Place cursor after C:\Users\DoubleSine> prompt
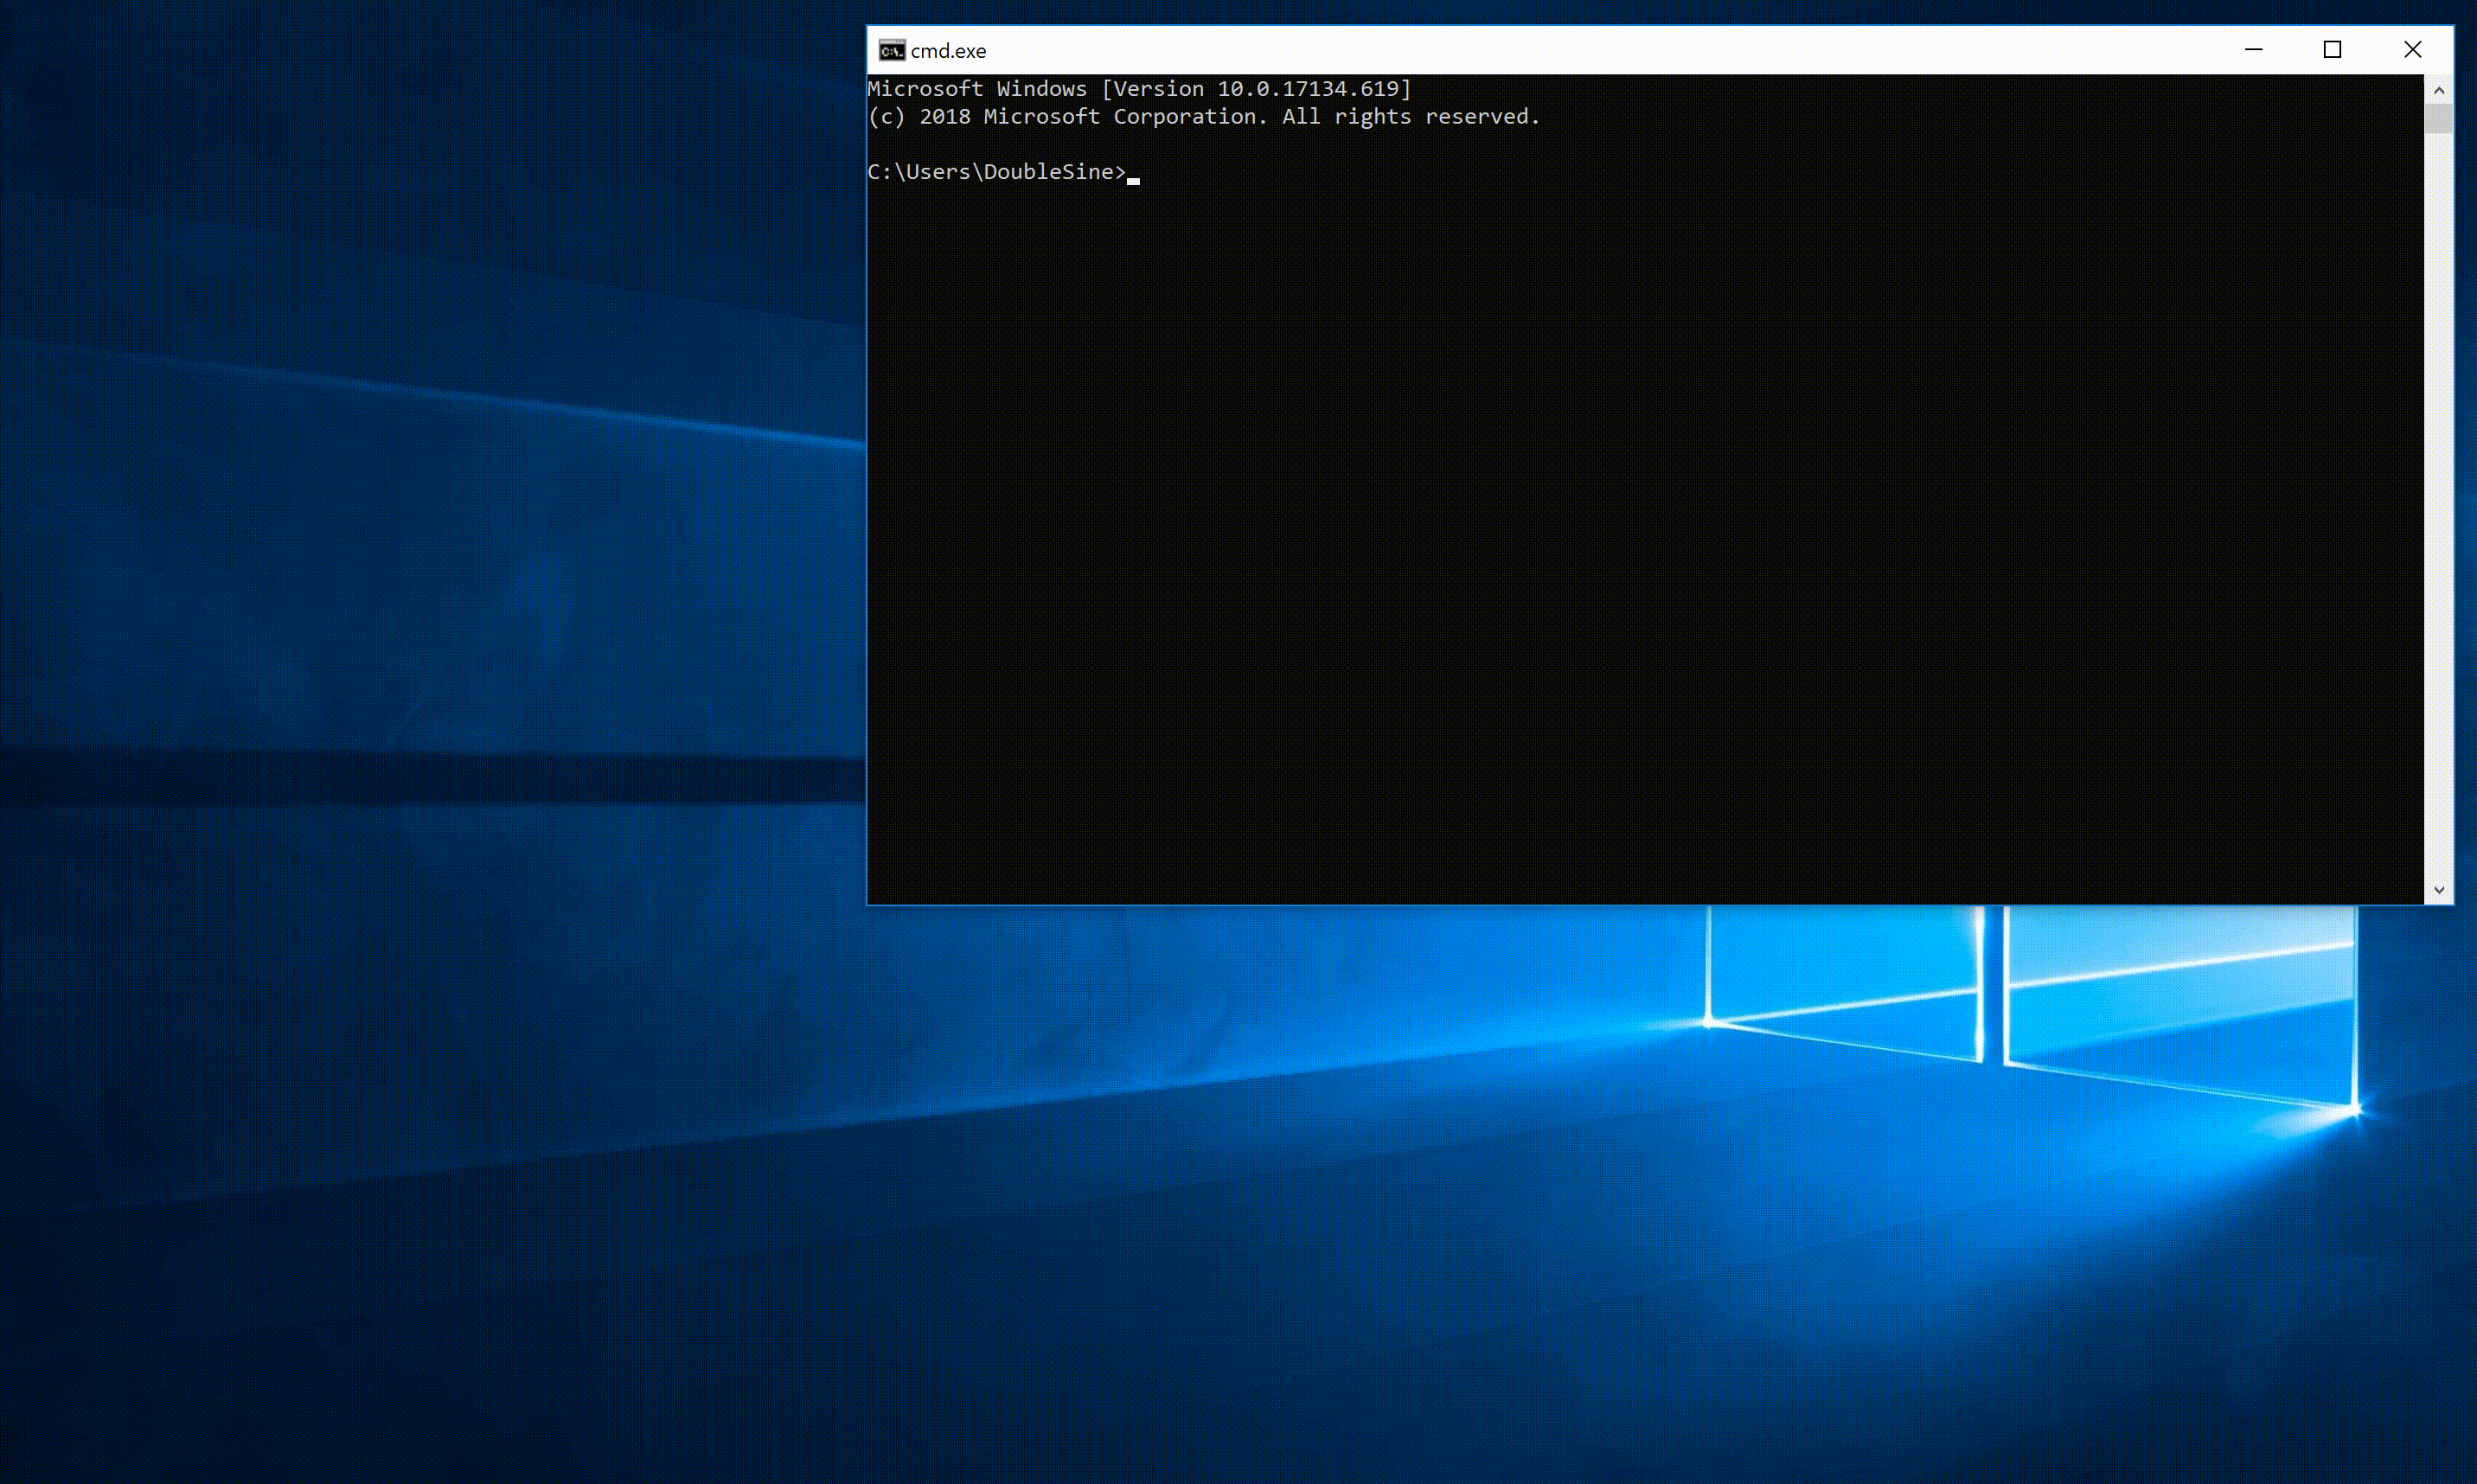 coord(1134,173)
